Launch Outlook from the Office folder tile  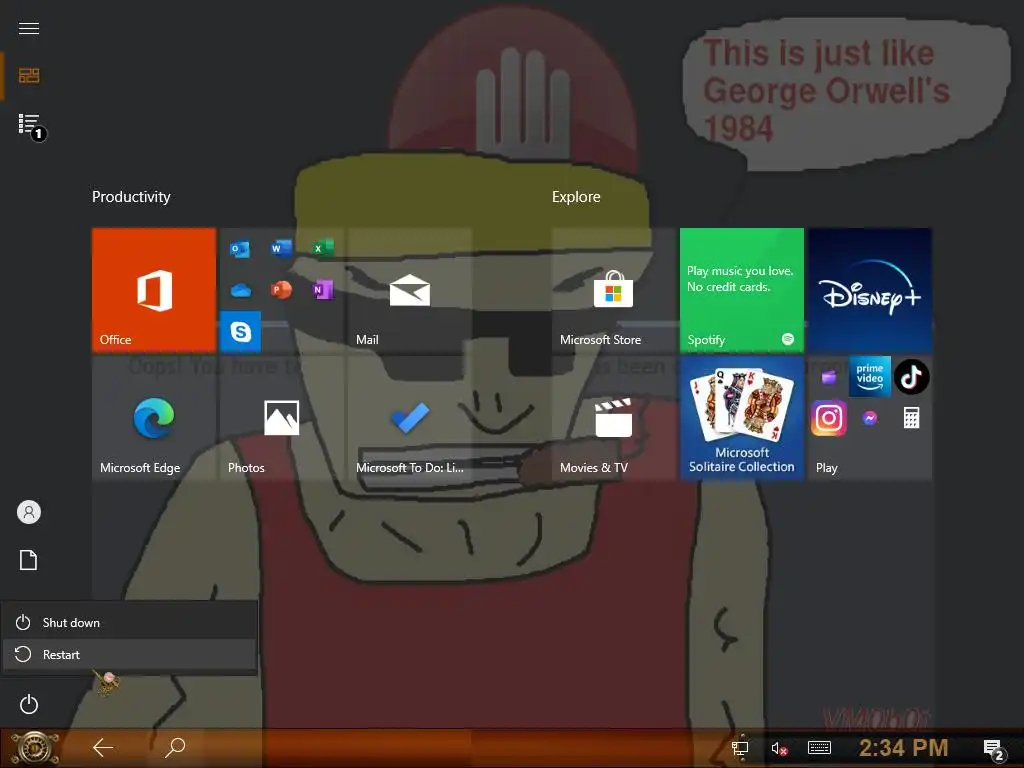pyautogui.click(x=240, y=249)
